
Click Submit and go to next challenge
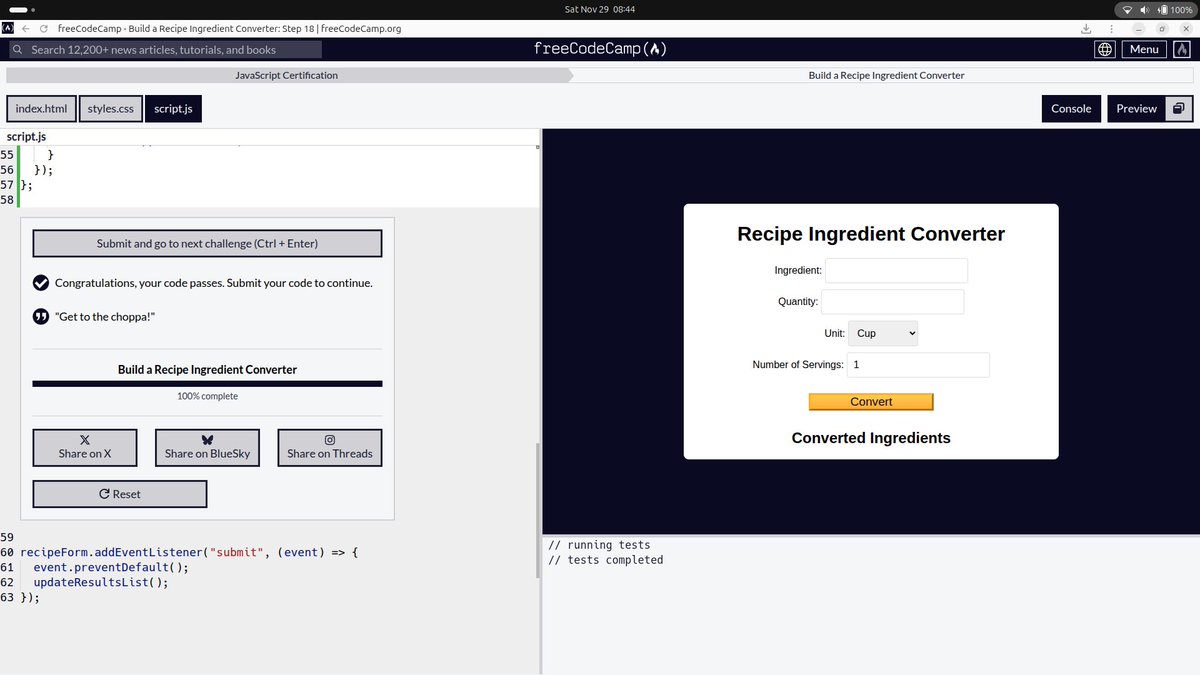(x=207, y=243)
